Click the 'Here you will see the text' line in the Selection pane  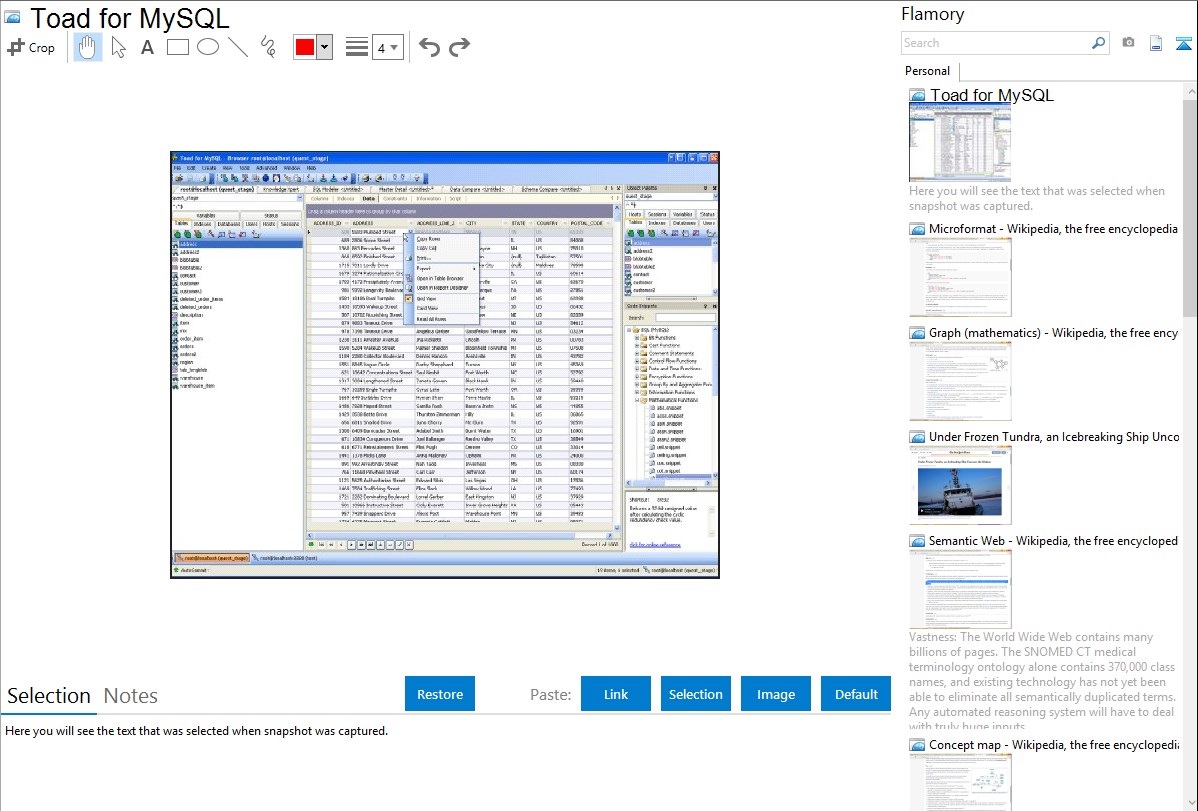pos(196,731)
